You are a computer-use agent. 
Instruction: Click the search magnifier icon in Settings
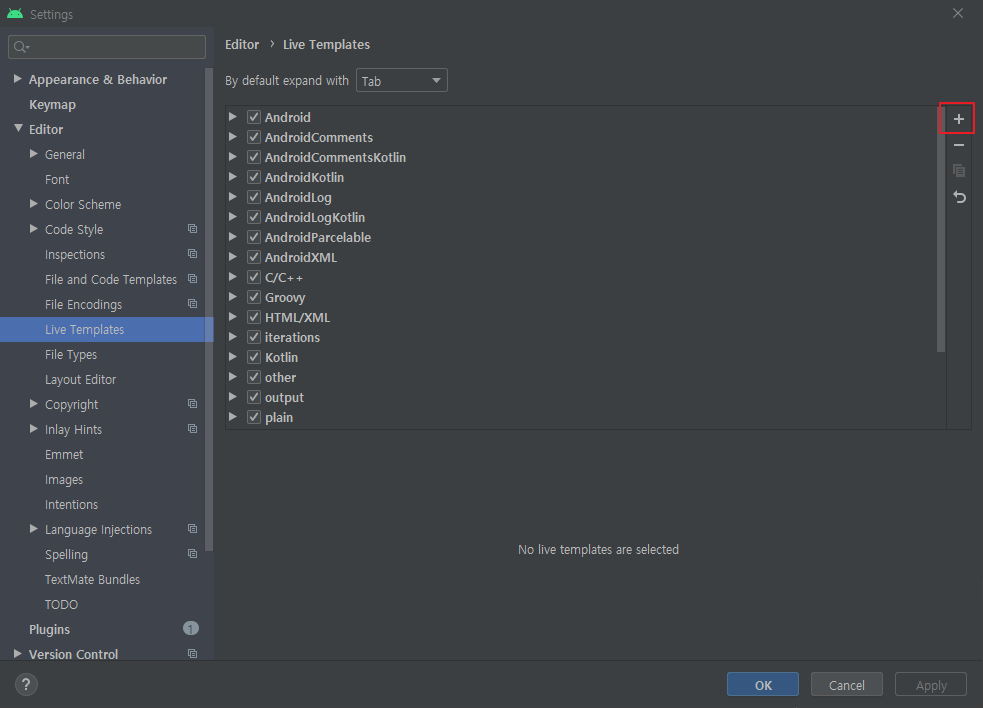(x=21, y=47)
